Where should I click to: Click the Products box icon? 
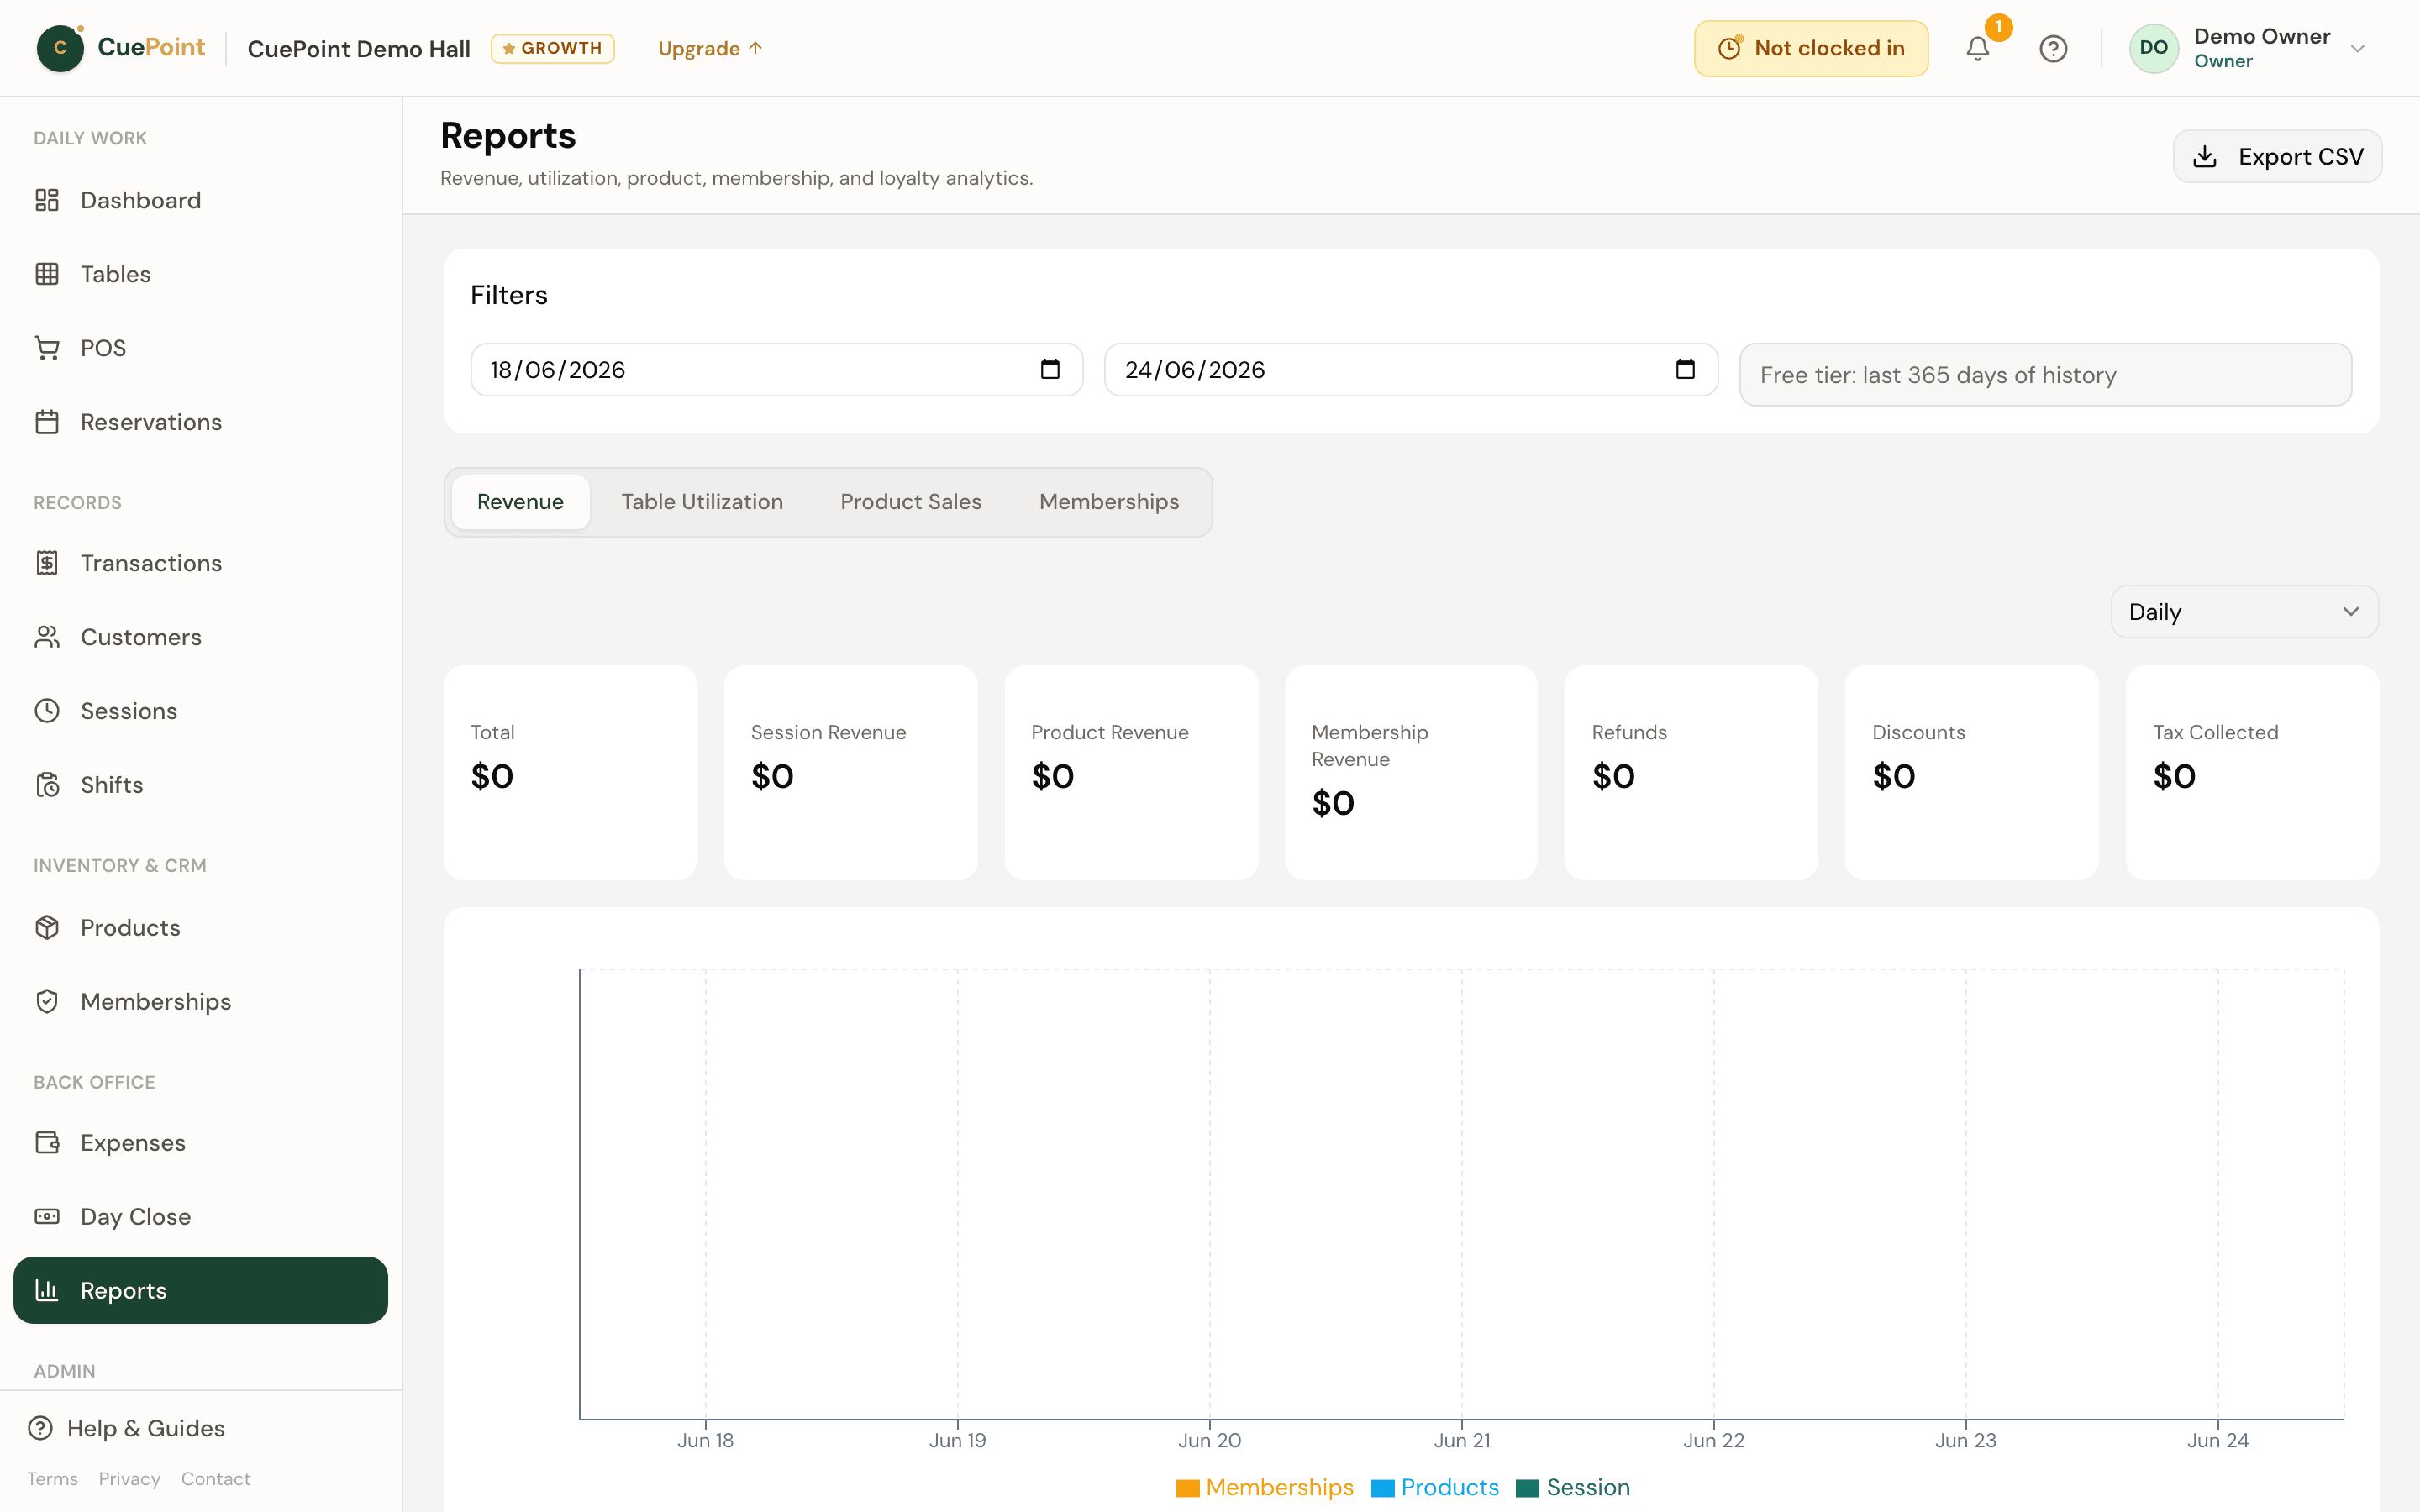click(47, 927)
